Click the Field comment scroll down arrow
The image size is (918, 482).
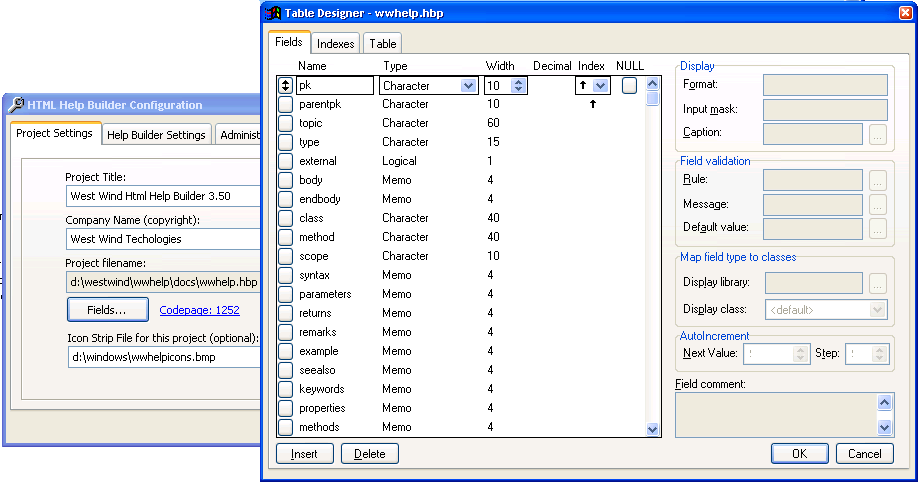point(885,428)
